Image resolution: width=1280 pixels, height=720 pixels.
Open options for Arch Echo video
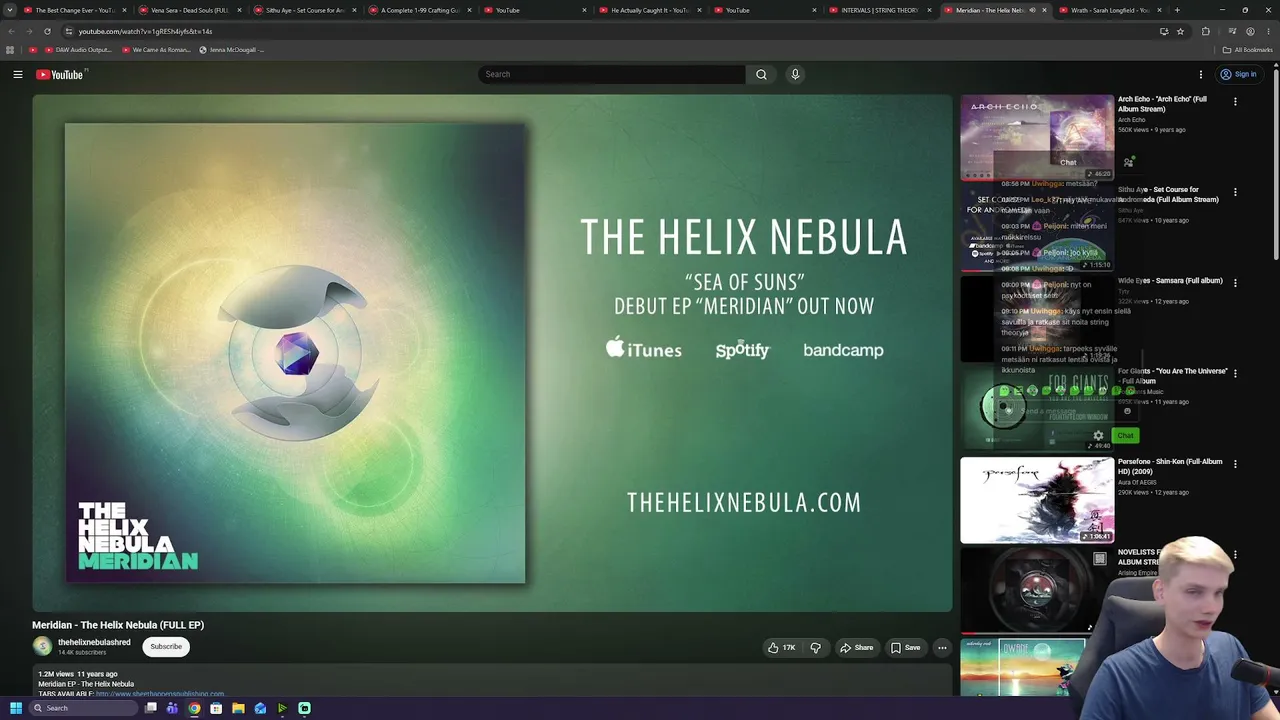[1235, 102]
